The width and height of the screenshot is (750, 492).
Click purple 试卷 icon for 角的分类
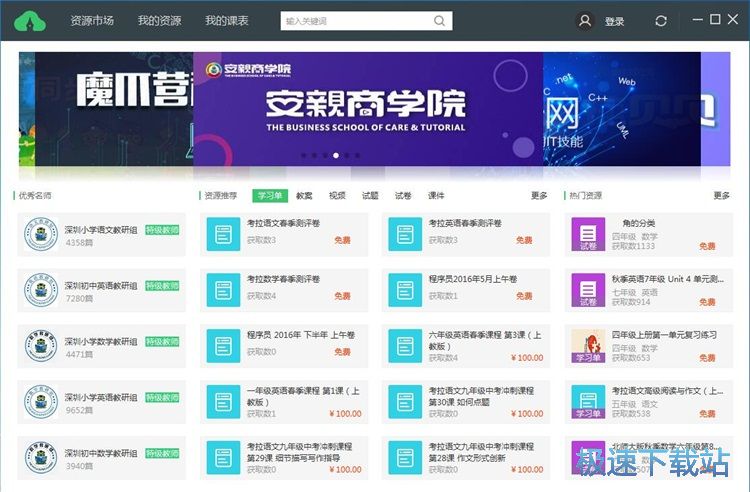[x=588, y=234]
